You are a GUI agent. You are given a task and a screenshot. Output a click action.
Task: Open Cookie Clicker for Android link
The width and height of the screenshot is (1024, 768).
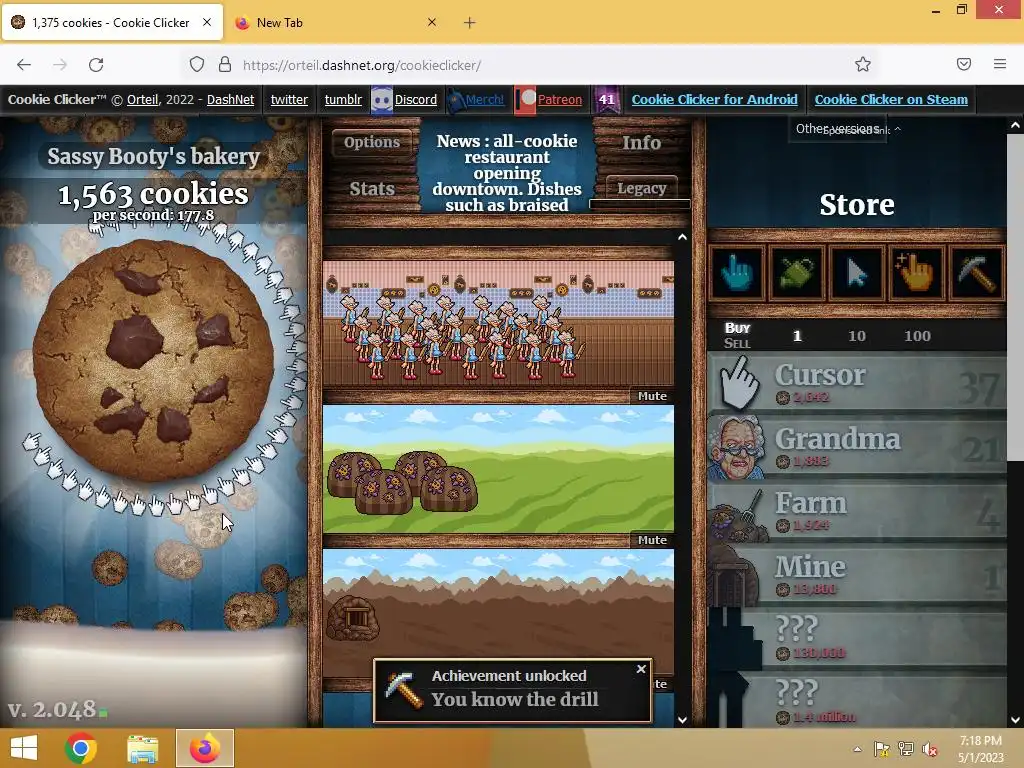pyautogui.click(x=714, y=99)
